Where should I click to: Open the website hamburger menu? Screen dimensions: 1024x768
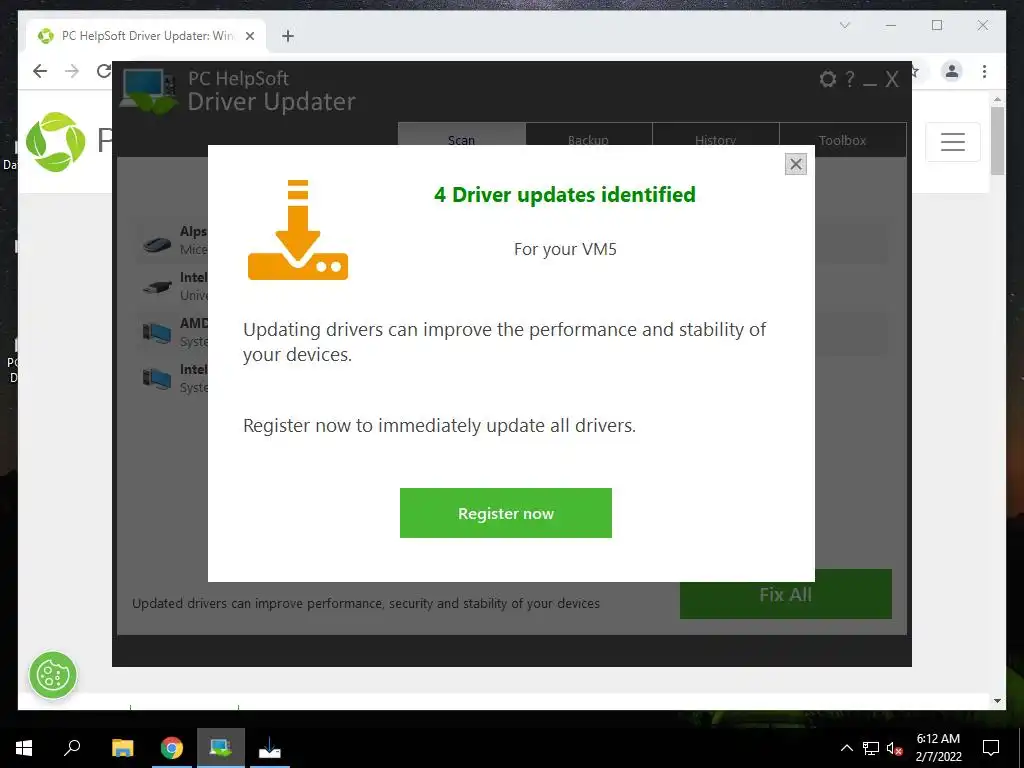pyautogui.click(x=953, y=142)
